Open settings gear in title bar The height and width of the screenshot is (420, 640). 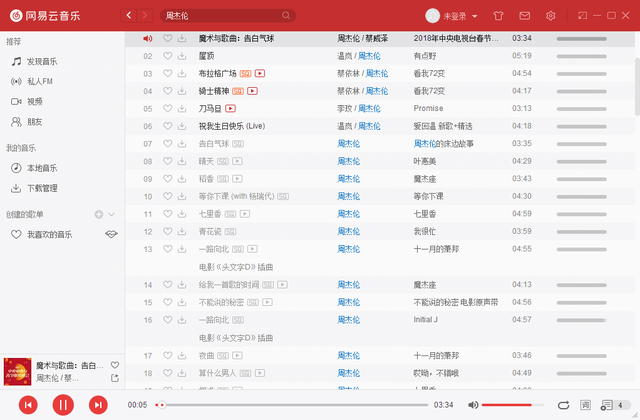551,16
